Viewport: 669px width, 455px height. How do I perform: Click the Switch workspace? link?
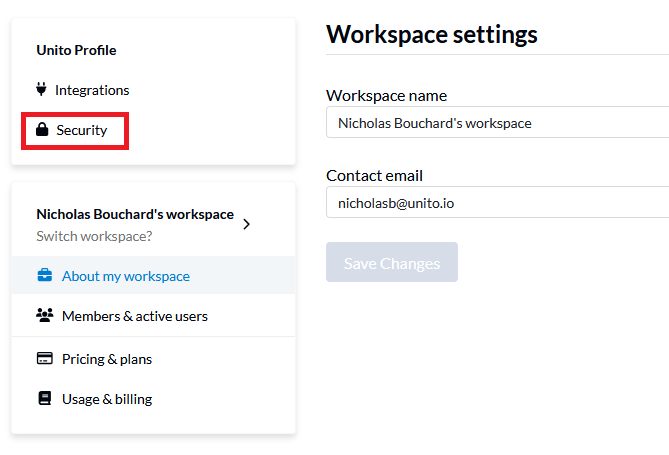(x=94, y=236)
